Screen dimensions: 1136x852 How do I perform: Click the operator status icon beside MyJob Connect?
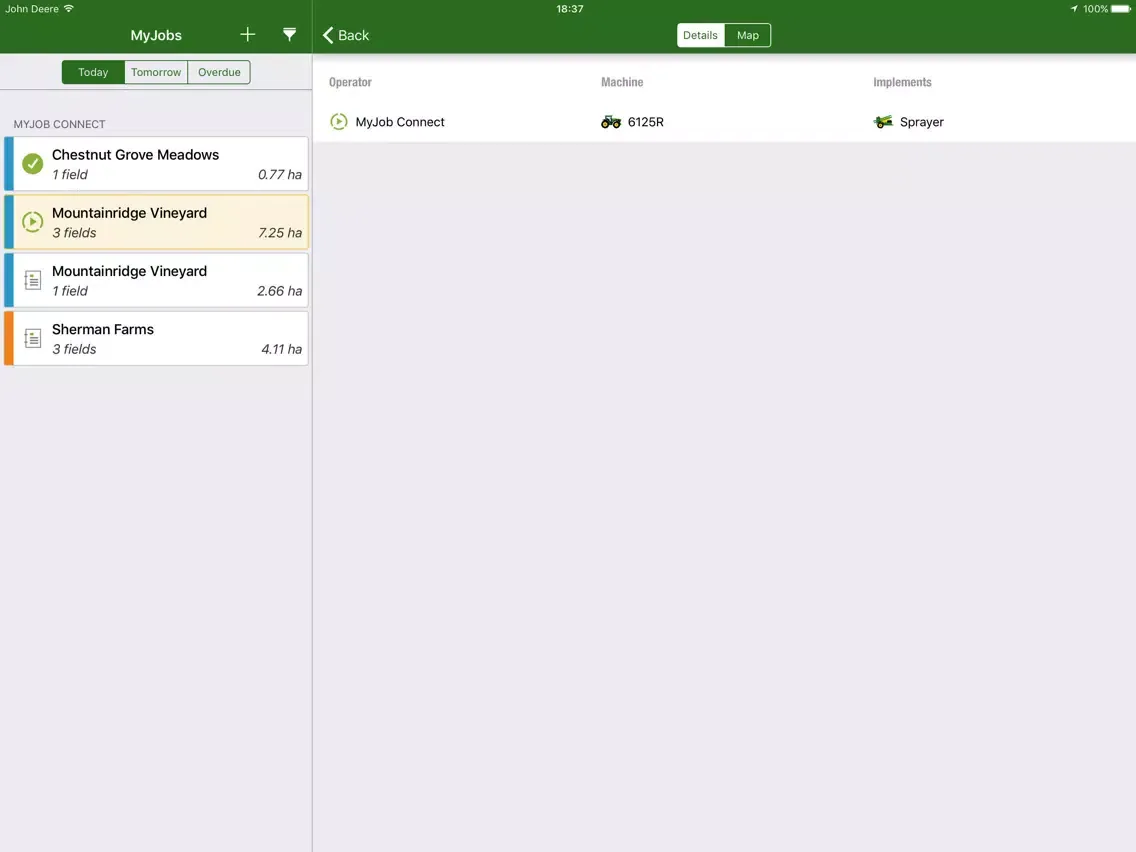tap(338, 122)
